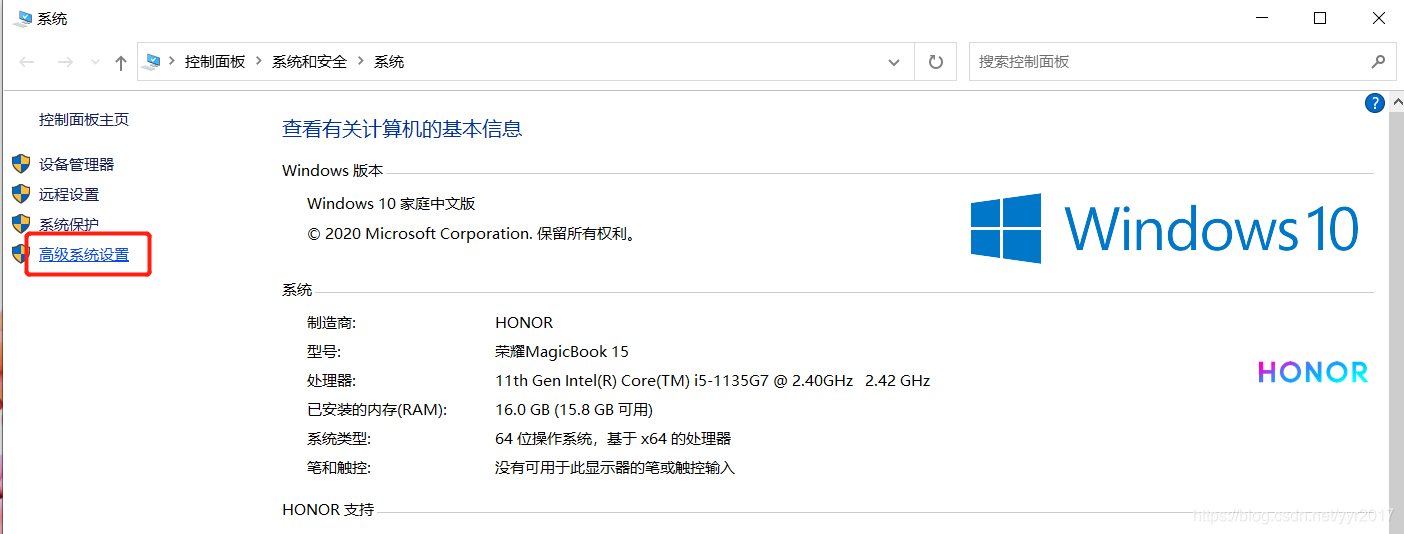Select the 处理器: label

point(331,381)
